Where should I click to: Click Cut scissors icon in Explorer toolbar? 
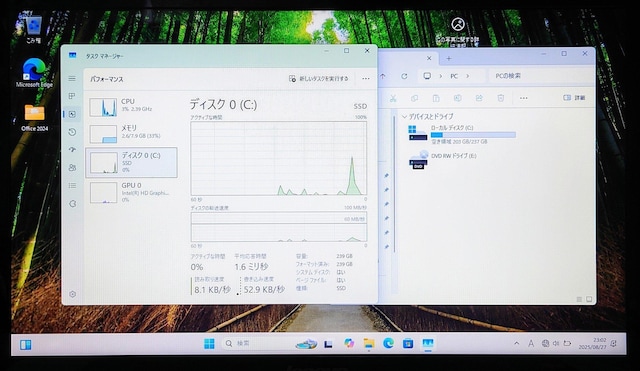click(x=393, y=98)
